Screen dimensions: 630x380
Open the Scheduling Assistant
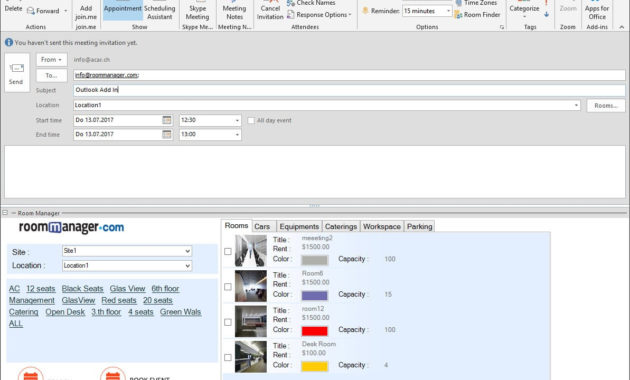click(160, 12)
